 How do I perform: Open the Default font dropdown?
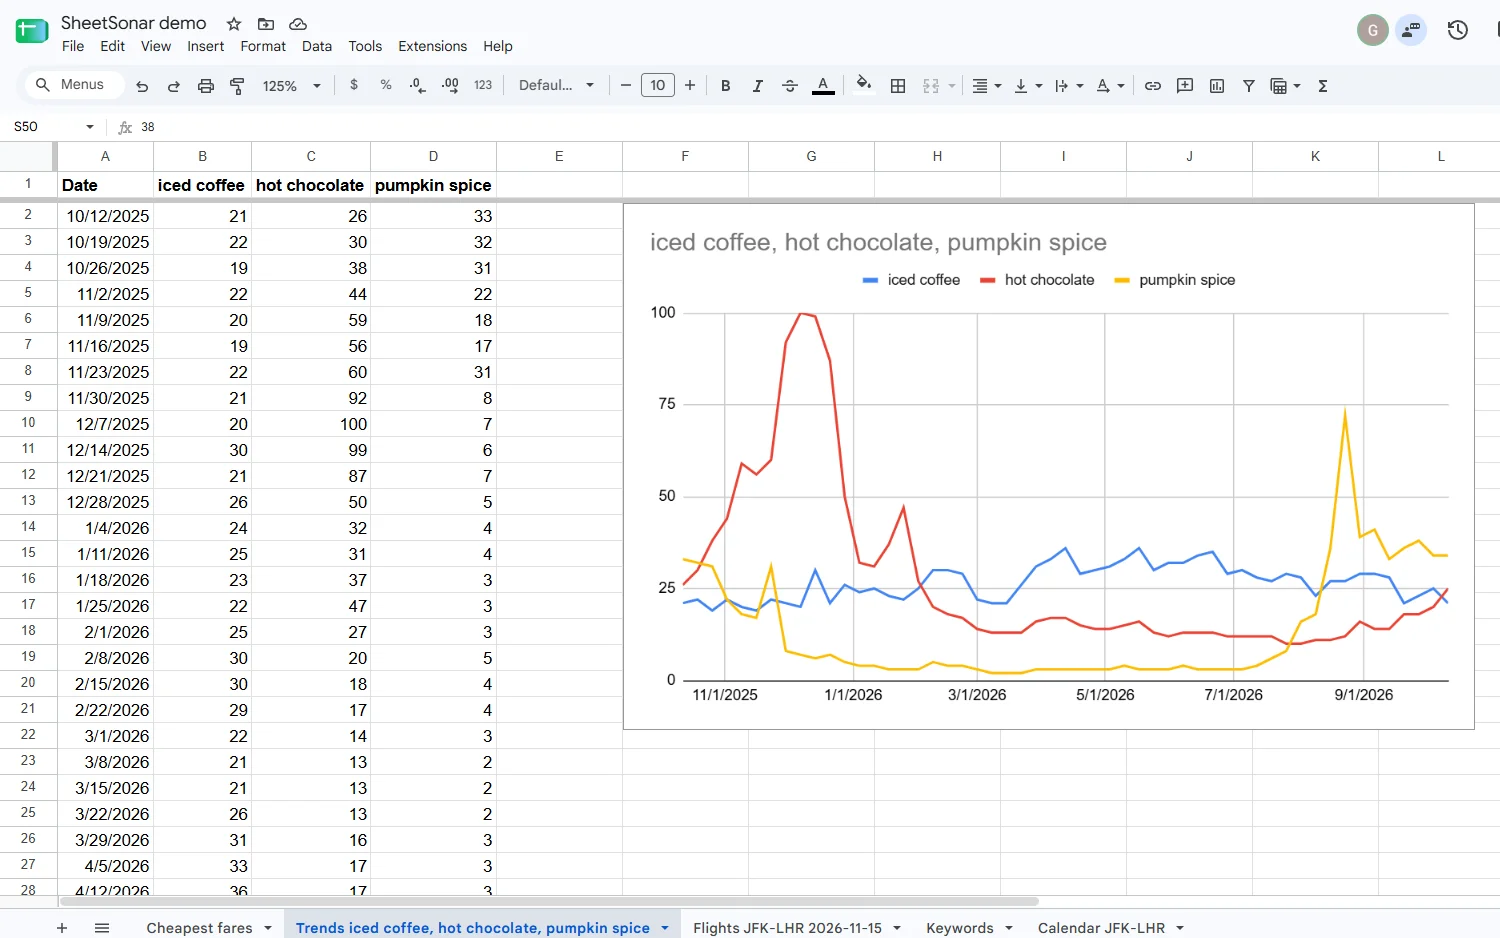tap(556, 86)
